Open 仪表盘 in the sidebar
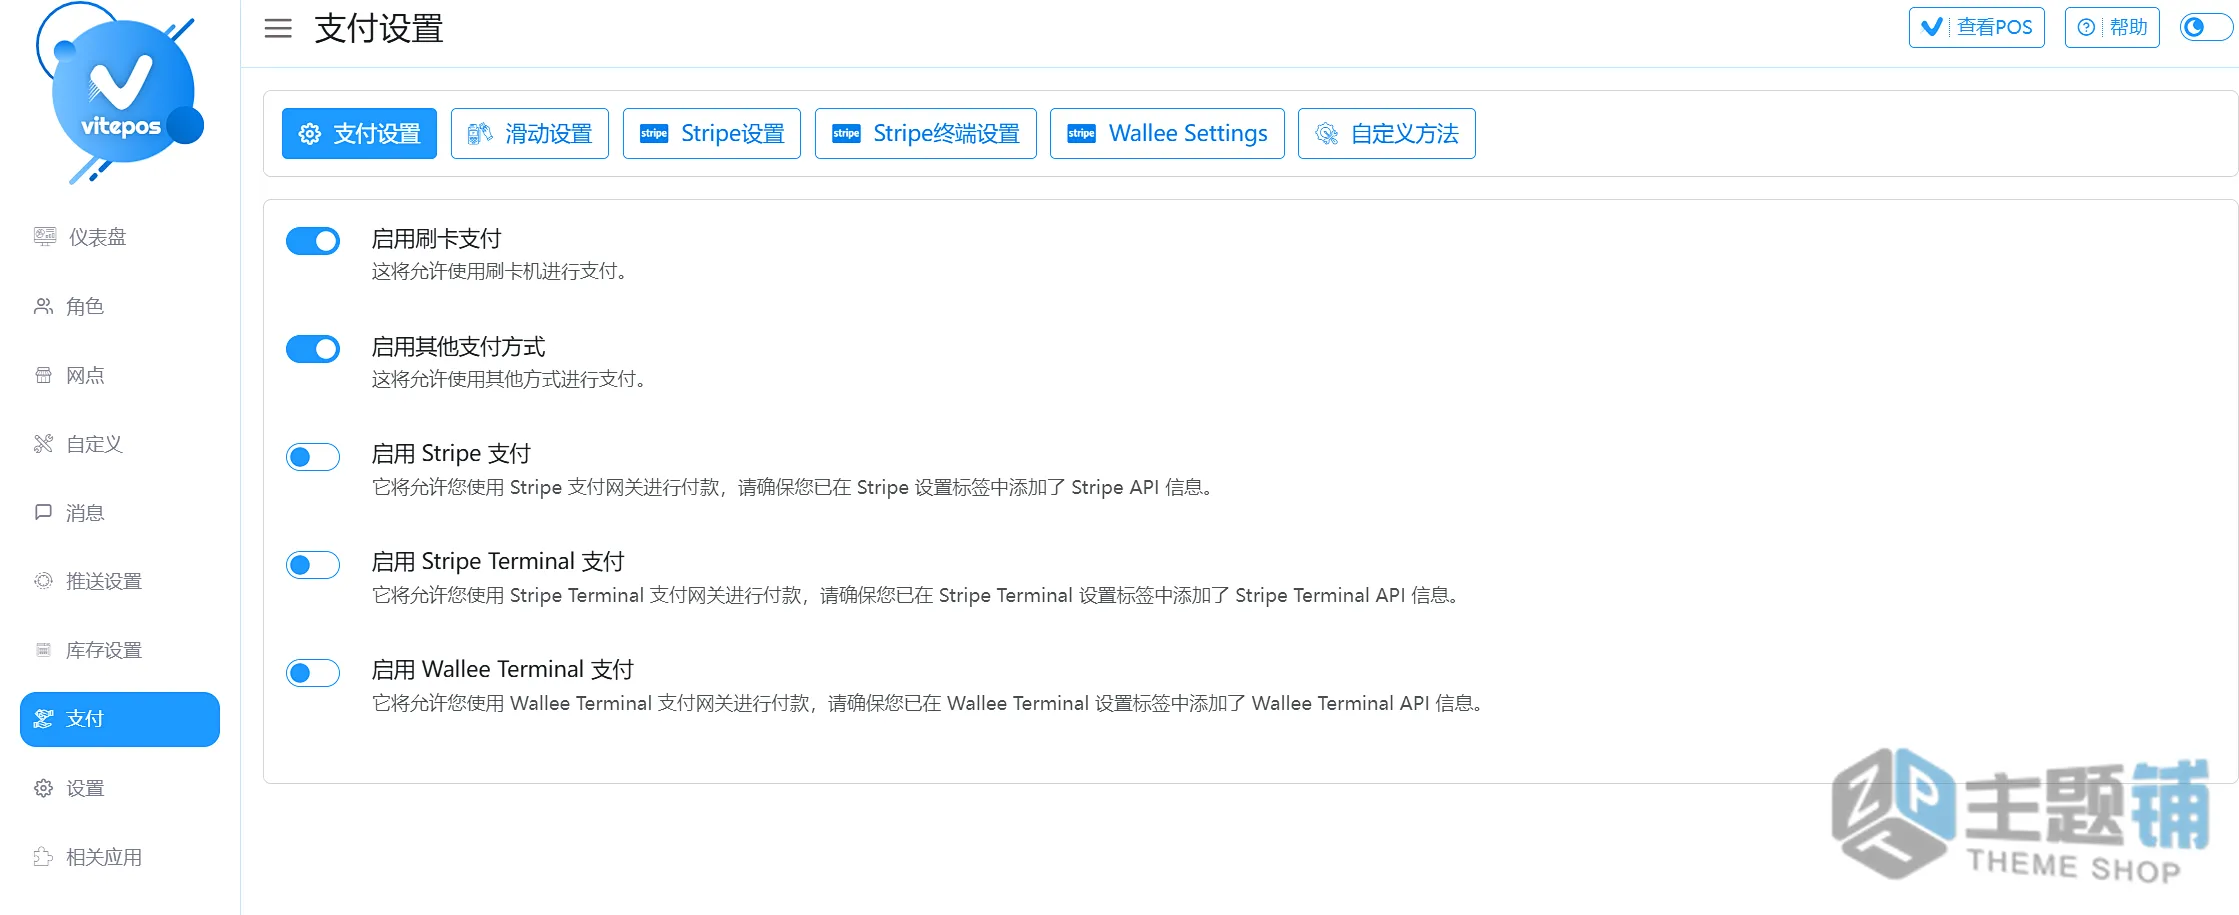2239x915 pixels. [x=120, y=237]
